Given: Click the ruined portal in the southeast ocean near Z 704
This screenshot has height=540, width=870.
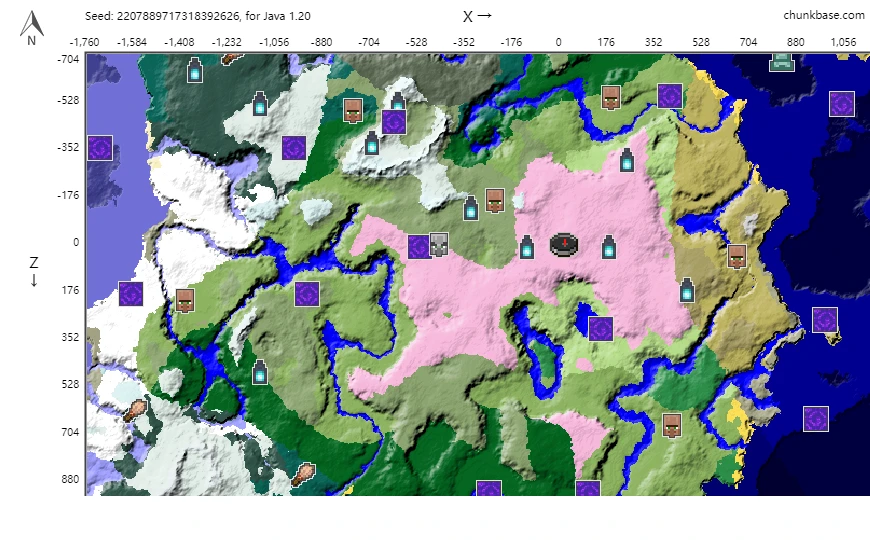Looking at the screenshot, I should (x=816, y=419).
